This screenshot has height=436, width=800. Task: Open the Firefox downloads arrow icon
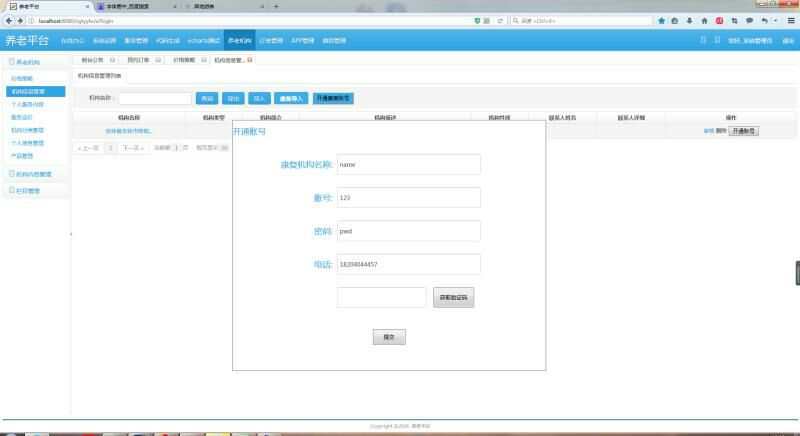pos(690,20)
